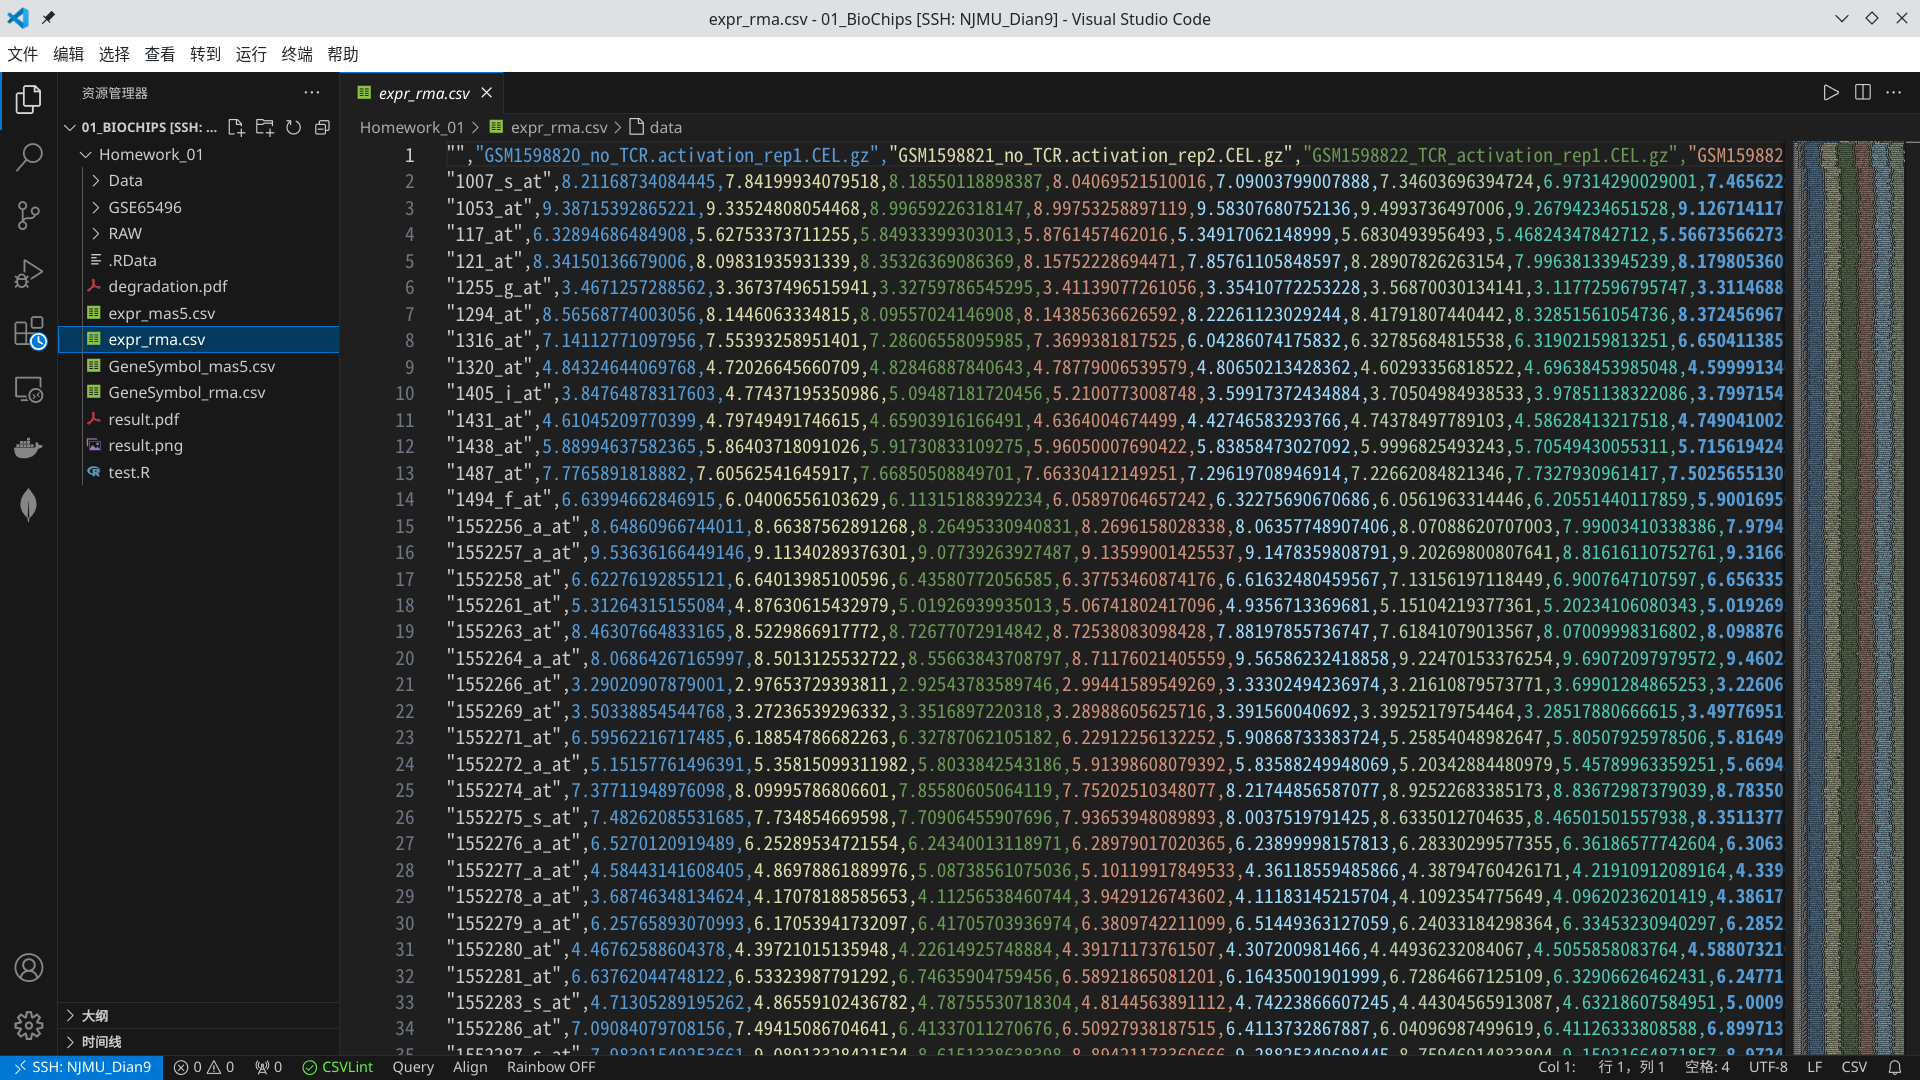Click the SSH: NJMU_Dian9 remote indicator
This screenshot has height=1080, width=1920.
[x=81, y=1067]
